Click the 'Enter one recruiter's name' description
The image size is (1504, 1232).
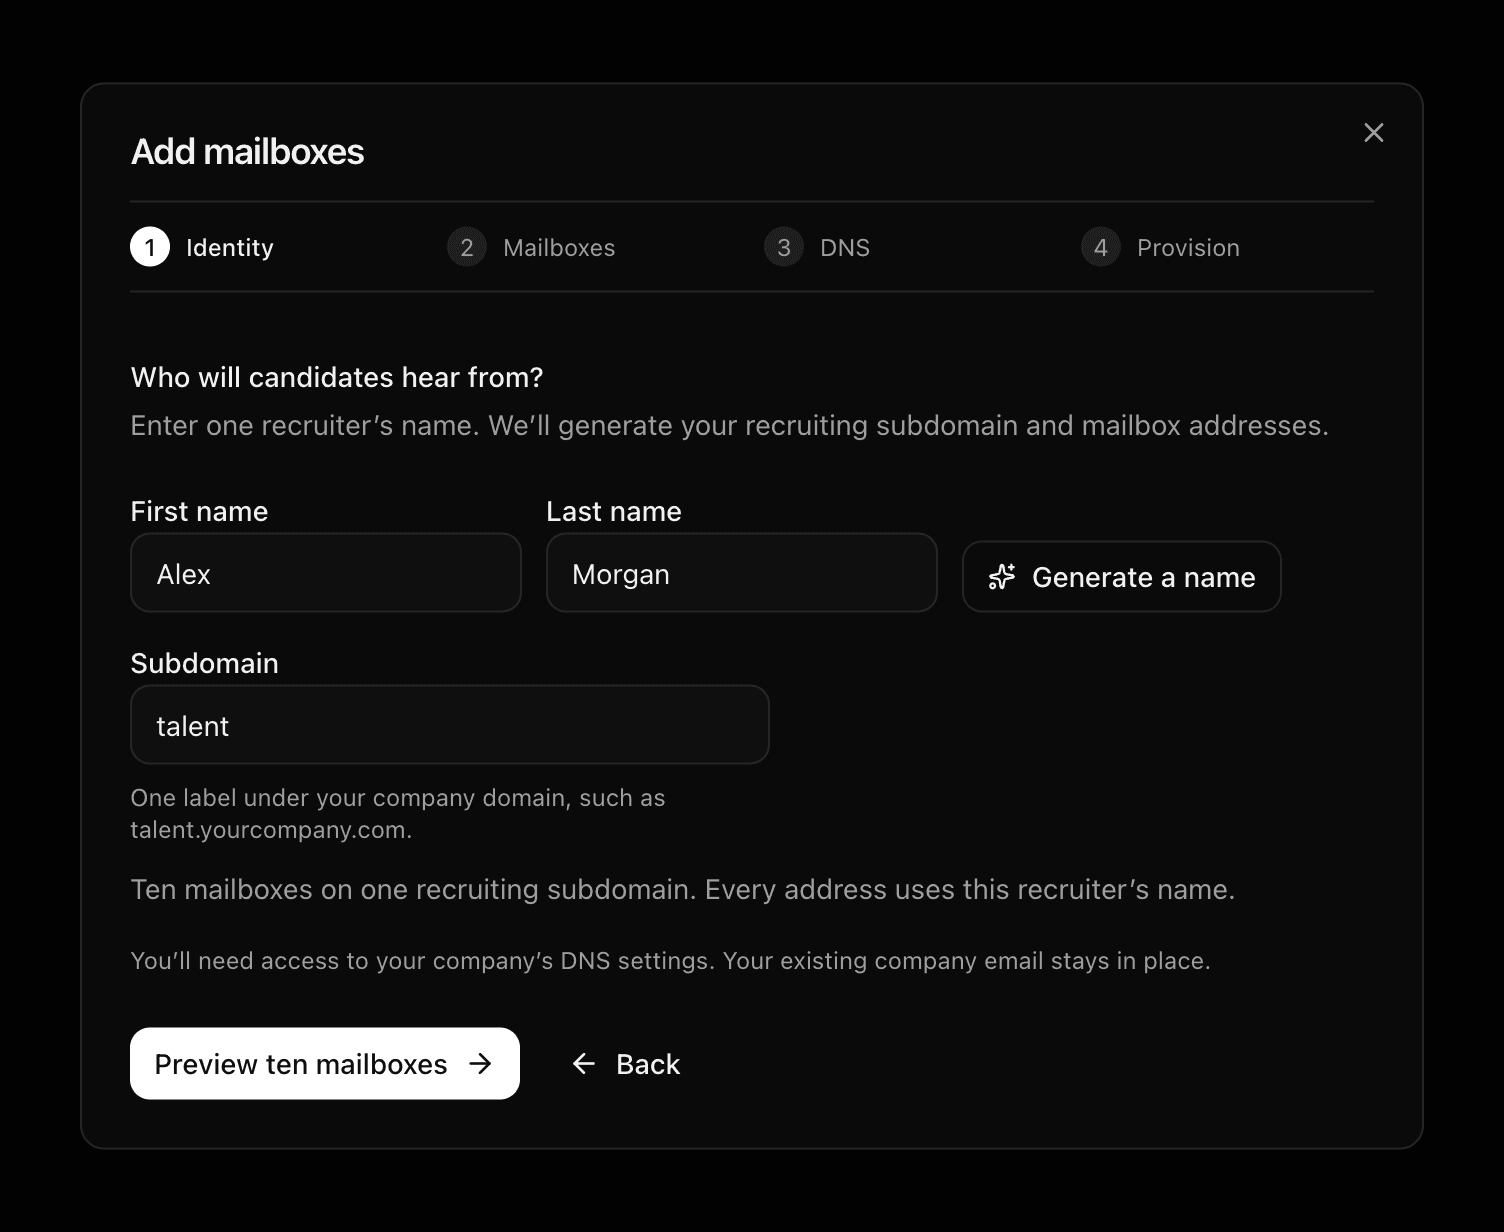point(729,426)
